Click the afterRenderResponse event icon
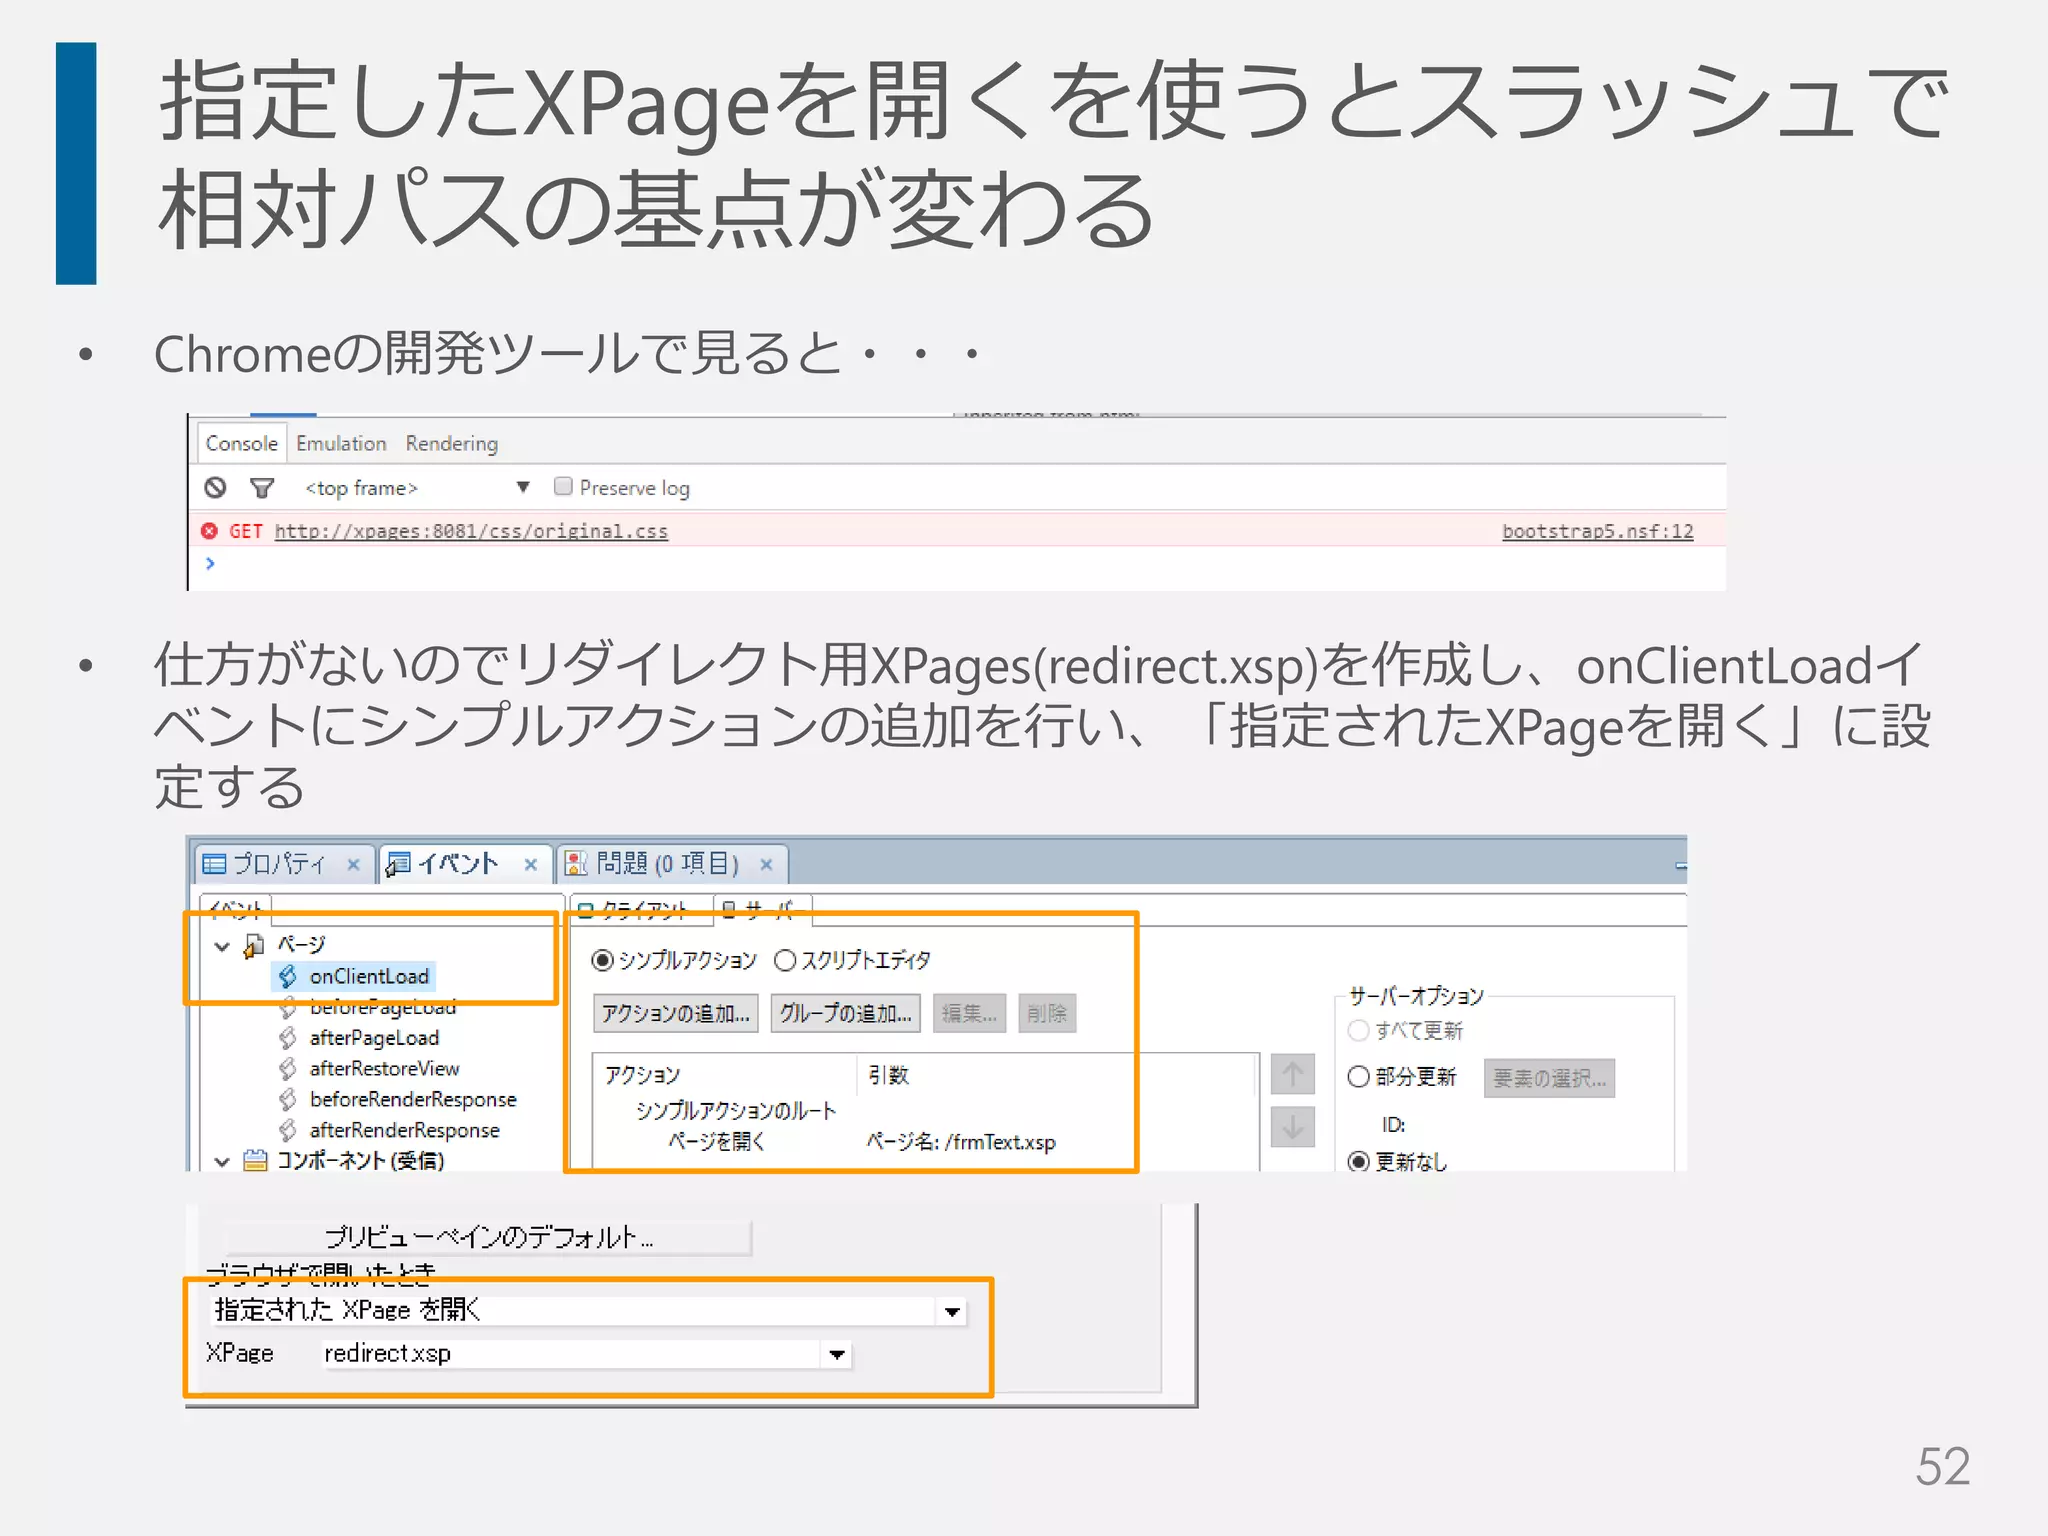This screenshot has height=1536, width=2048. click(x=288, y=1130)
